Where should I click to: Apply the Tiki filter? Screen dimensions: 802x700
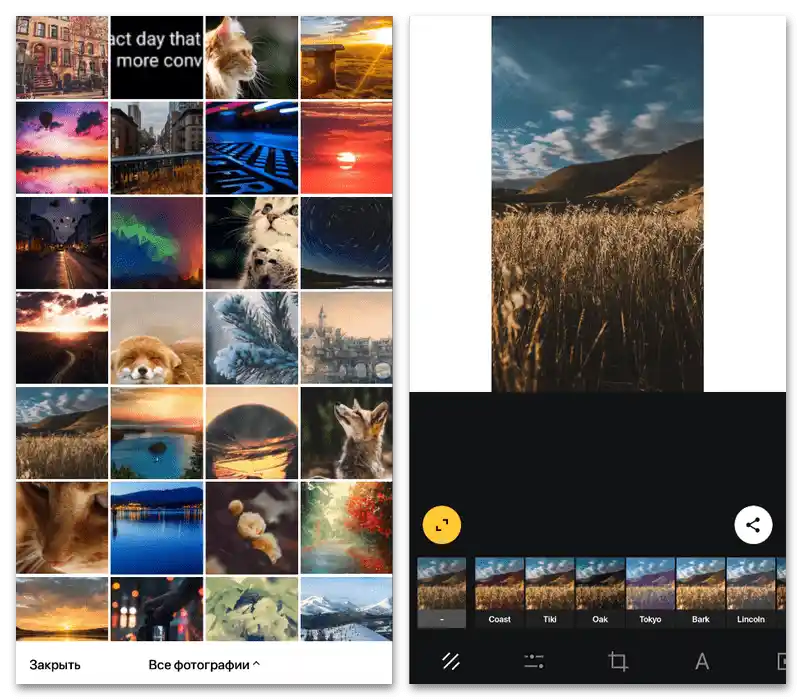click(x=550, y=593)
